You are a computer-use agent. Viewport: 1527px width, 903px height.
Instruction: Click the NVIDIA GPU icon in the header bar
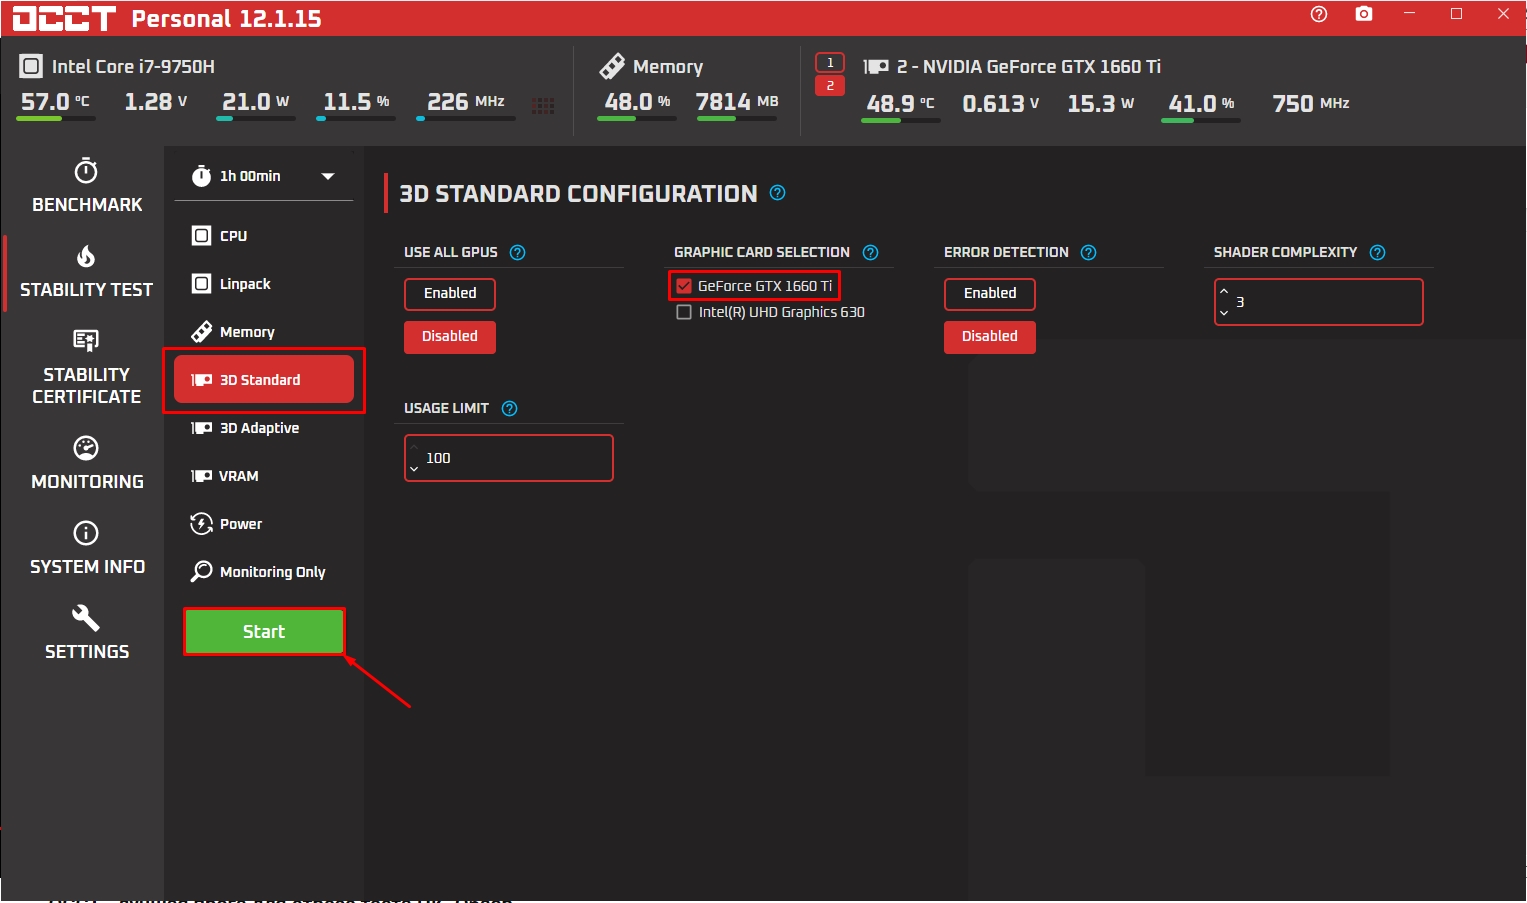tap(876, 66)
